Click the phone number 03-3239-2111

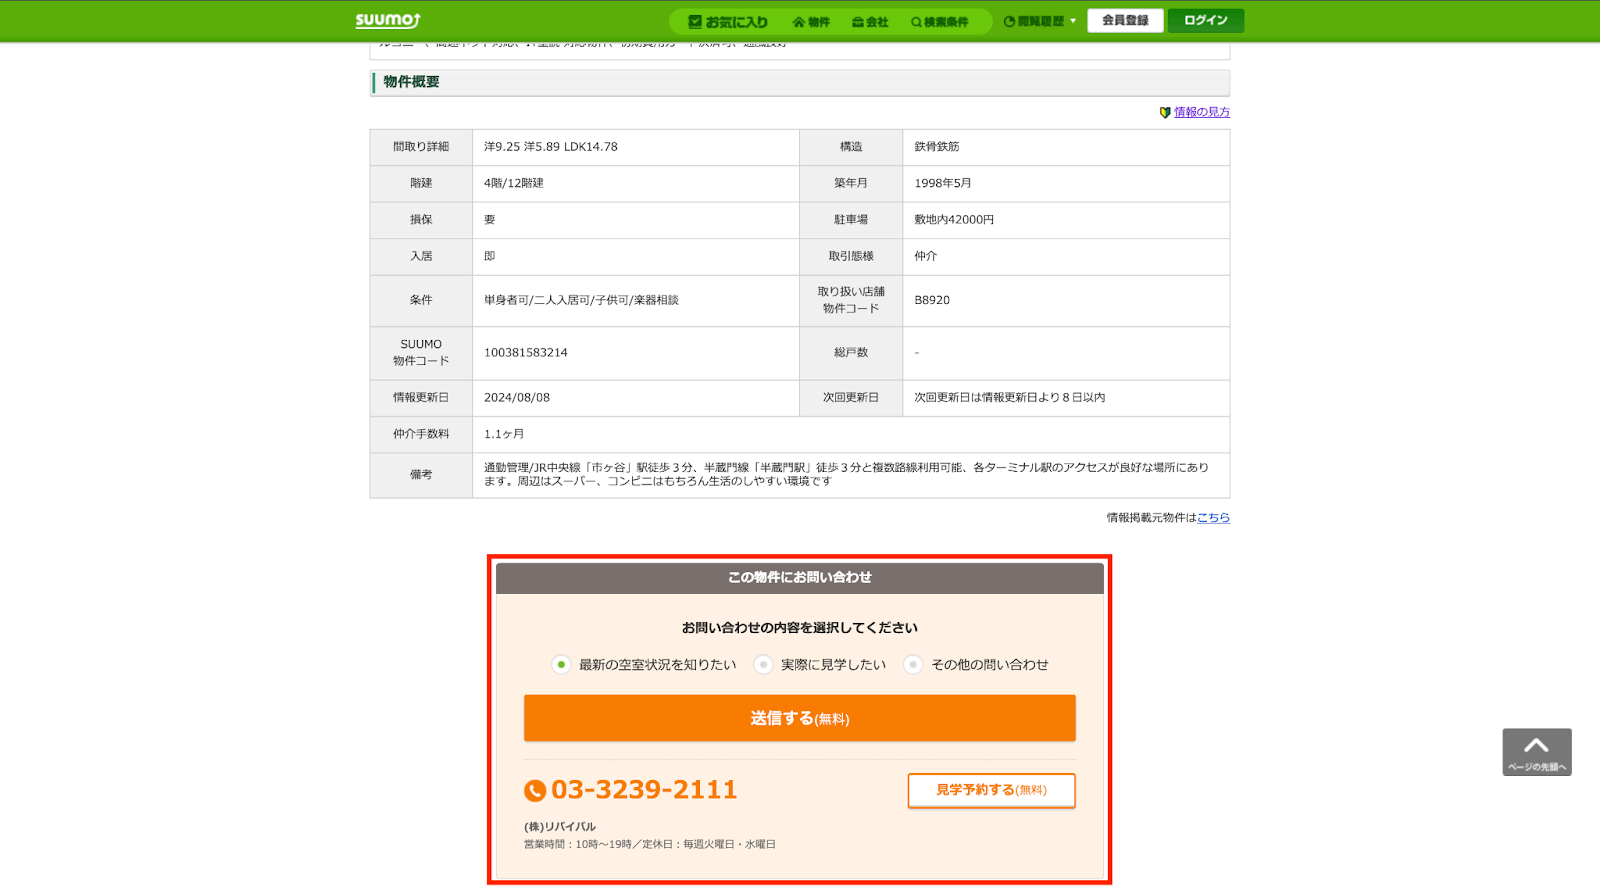[x=644, y=790]
